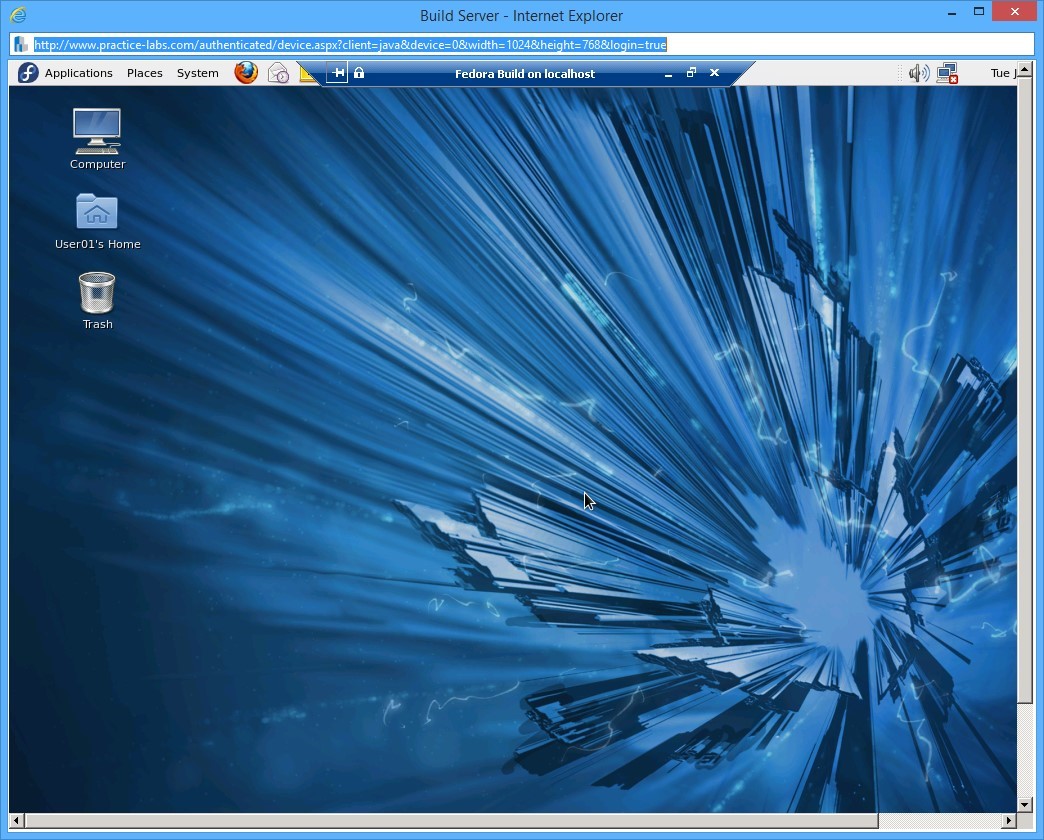Click the speaker volume icon in the tray
The width and height of the screenshot is (1044, 840).
(x=918, y=72)
